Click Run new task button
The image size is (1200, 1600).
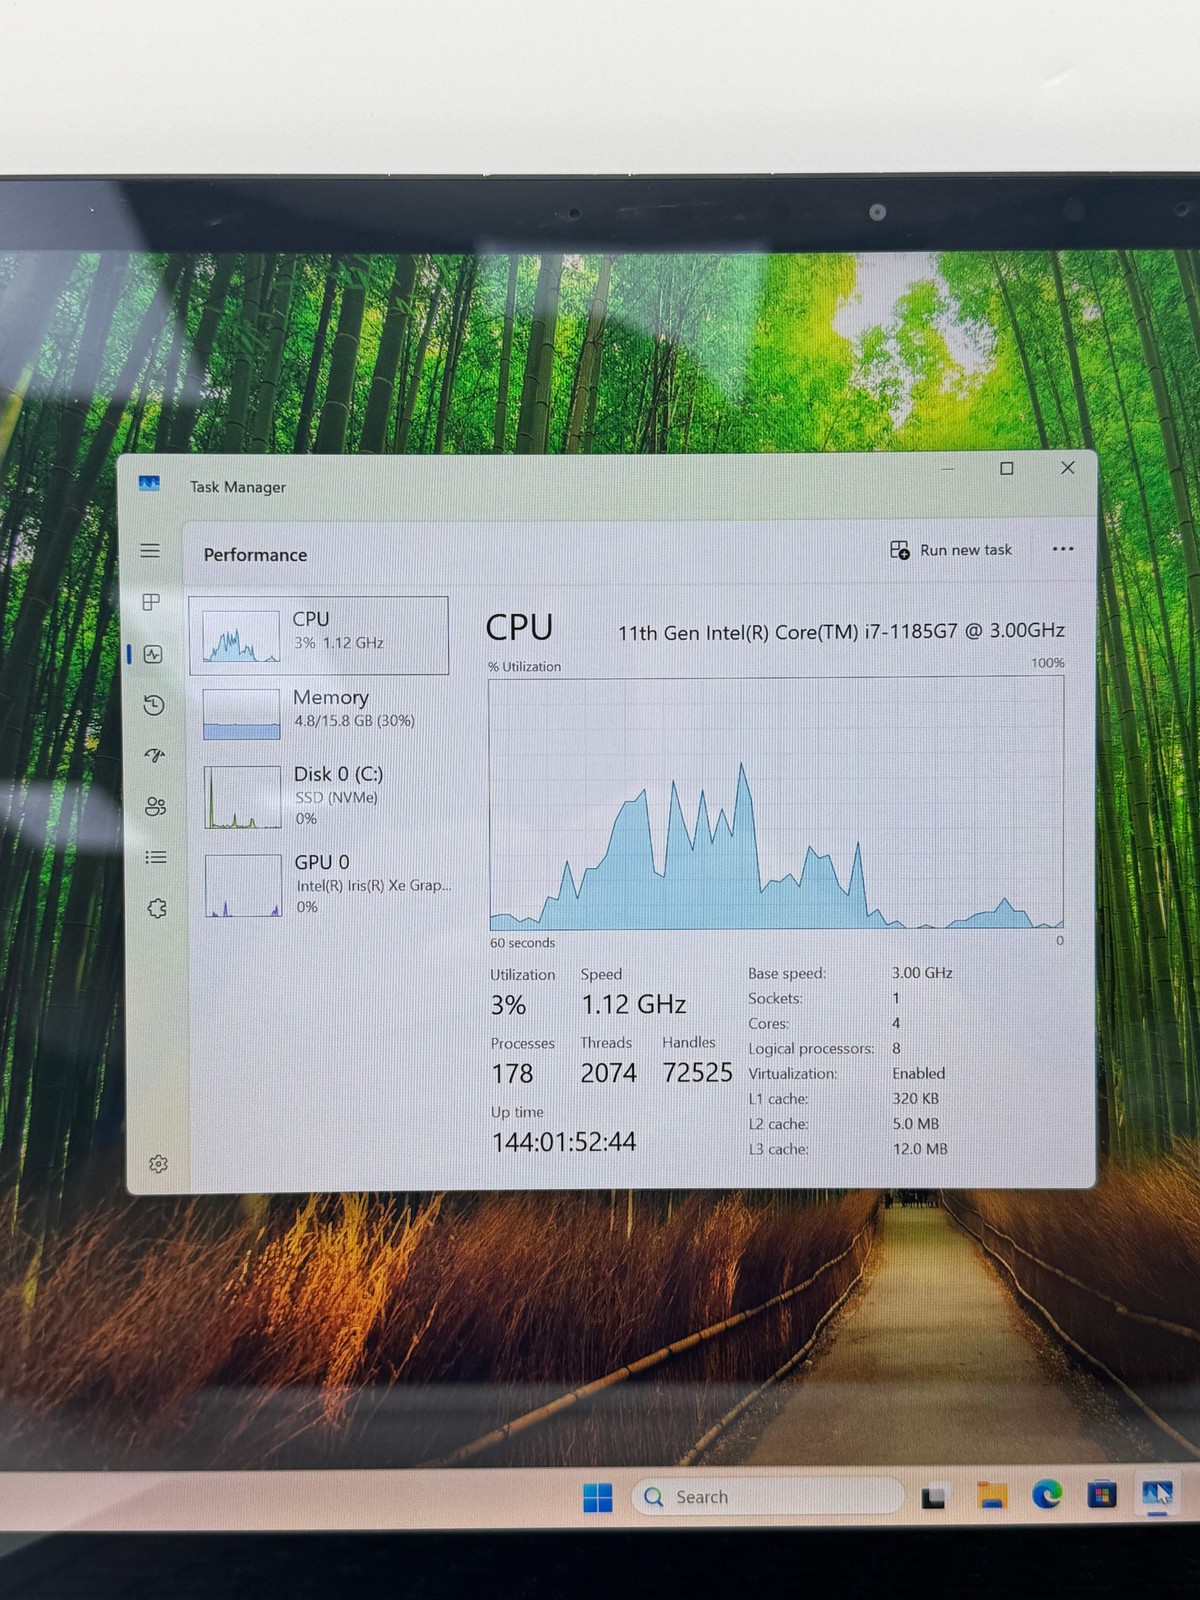[951, 550]
